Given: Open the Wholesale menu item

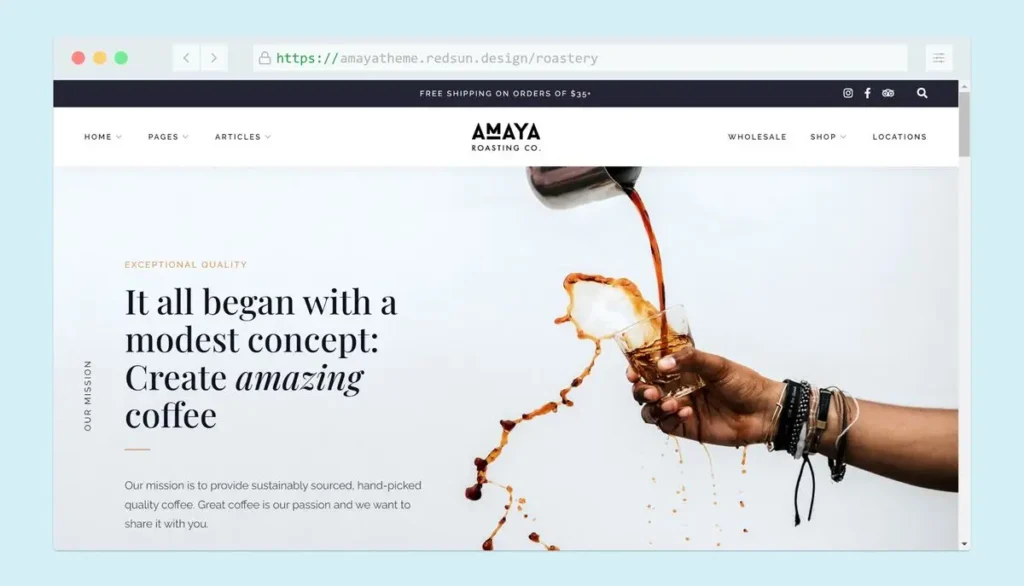Looking at the screenshot, I should click(757, 137).
